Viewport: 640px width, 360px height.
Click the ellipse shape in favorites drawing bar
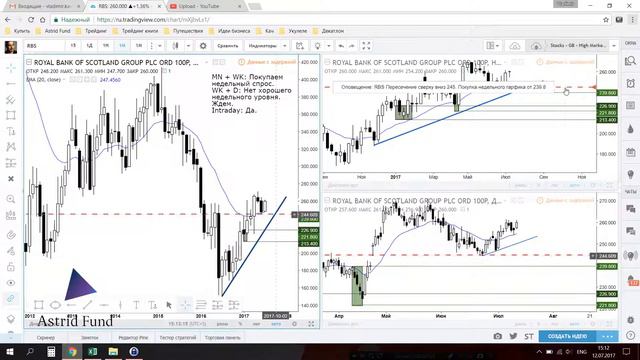coord(55,305)
